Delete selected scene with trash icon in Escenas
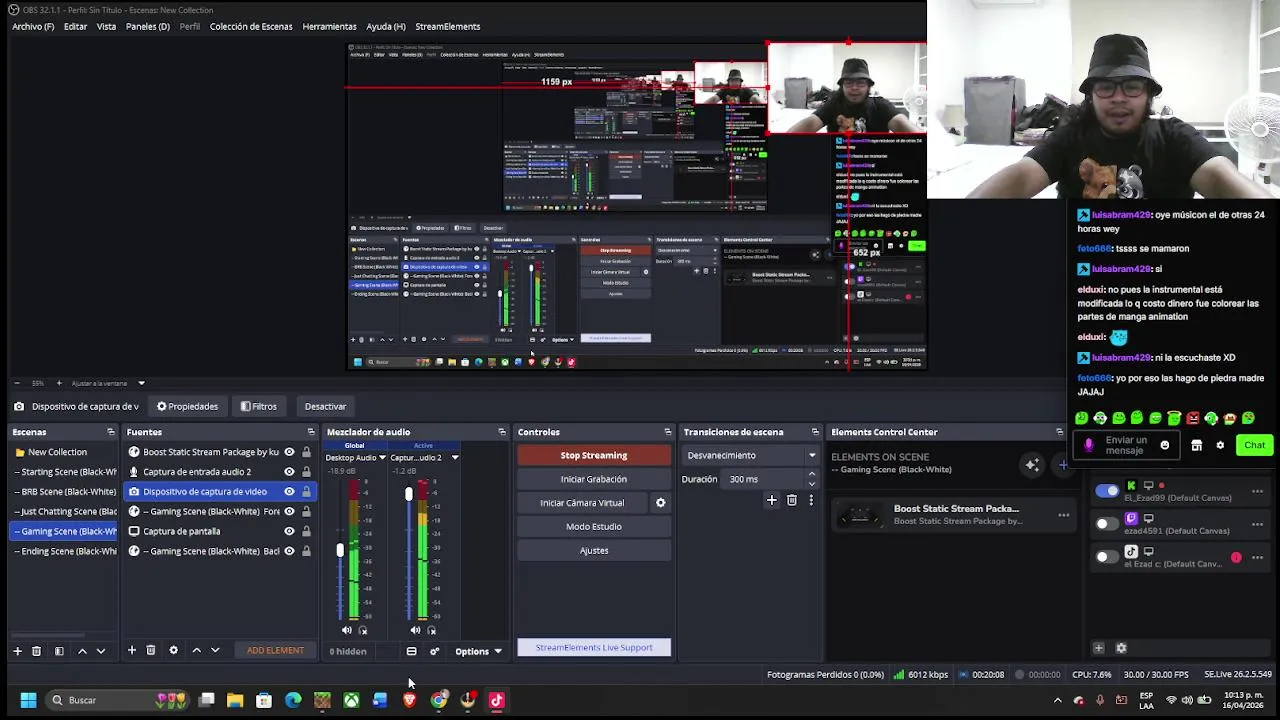 36,651
